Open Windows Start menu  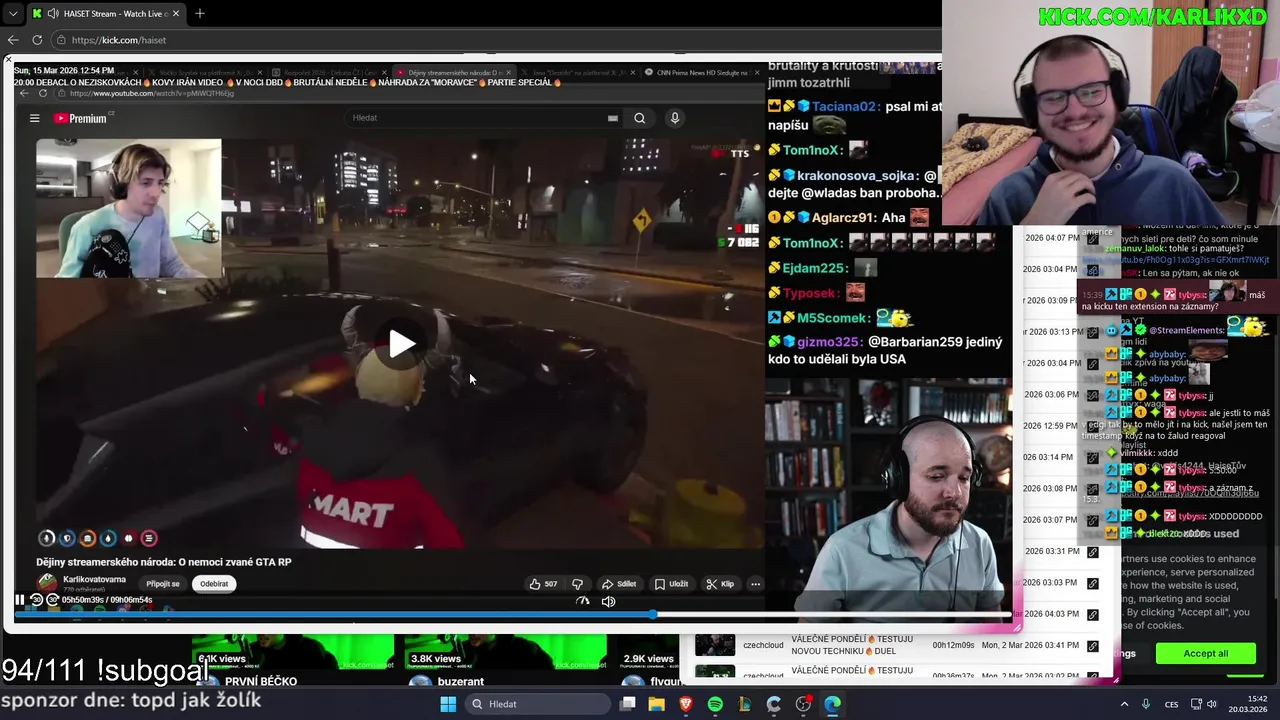(448, 704)
